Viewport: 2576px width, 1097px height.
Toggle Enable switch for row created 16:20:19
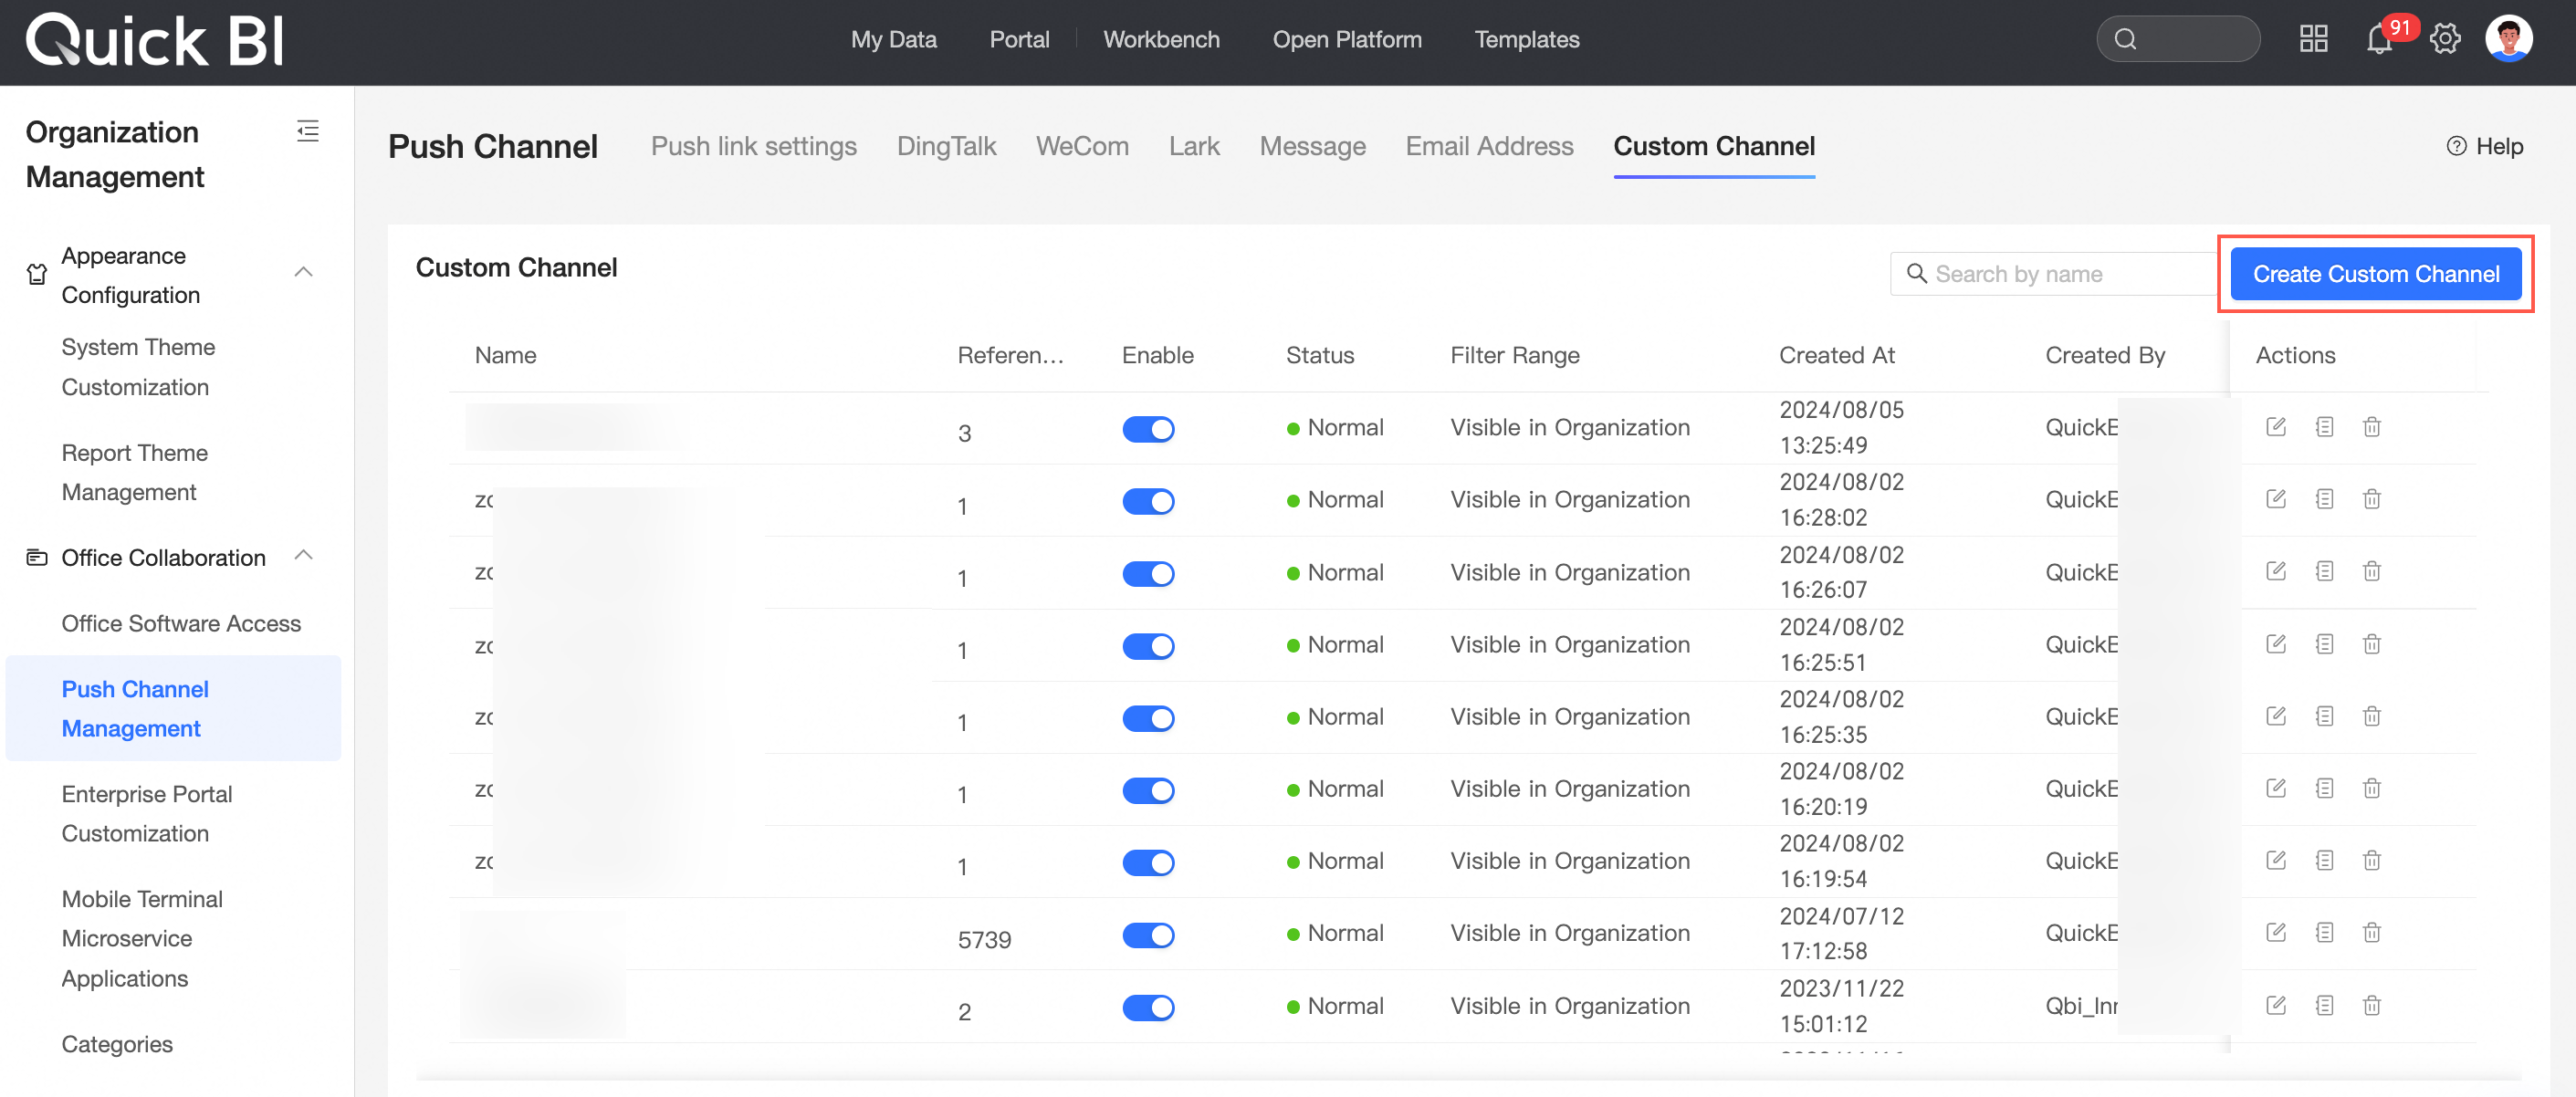pyautogui.click(x=1148, y=790)
